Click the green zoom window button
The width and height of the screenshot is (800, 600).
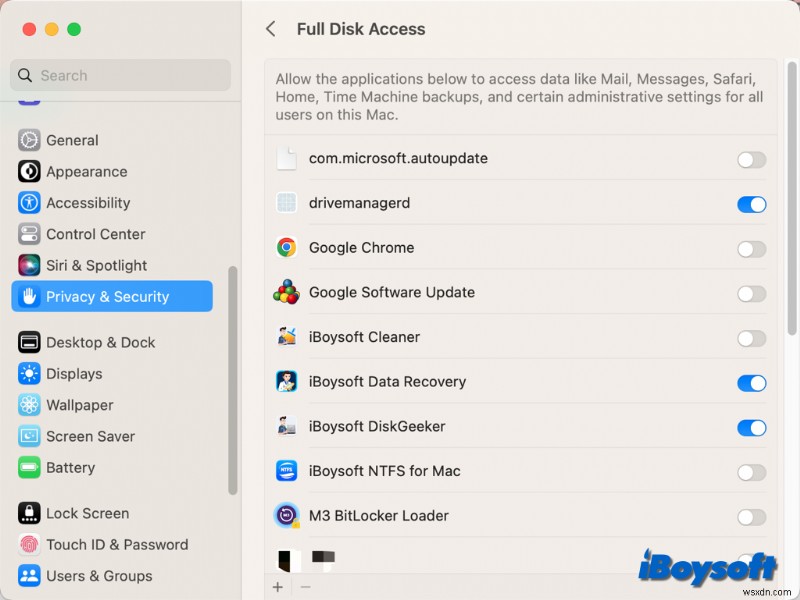point(74,29)
